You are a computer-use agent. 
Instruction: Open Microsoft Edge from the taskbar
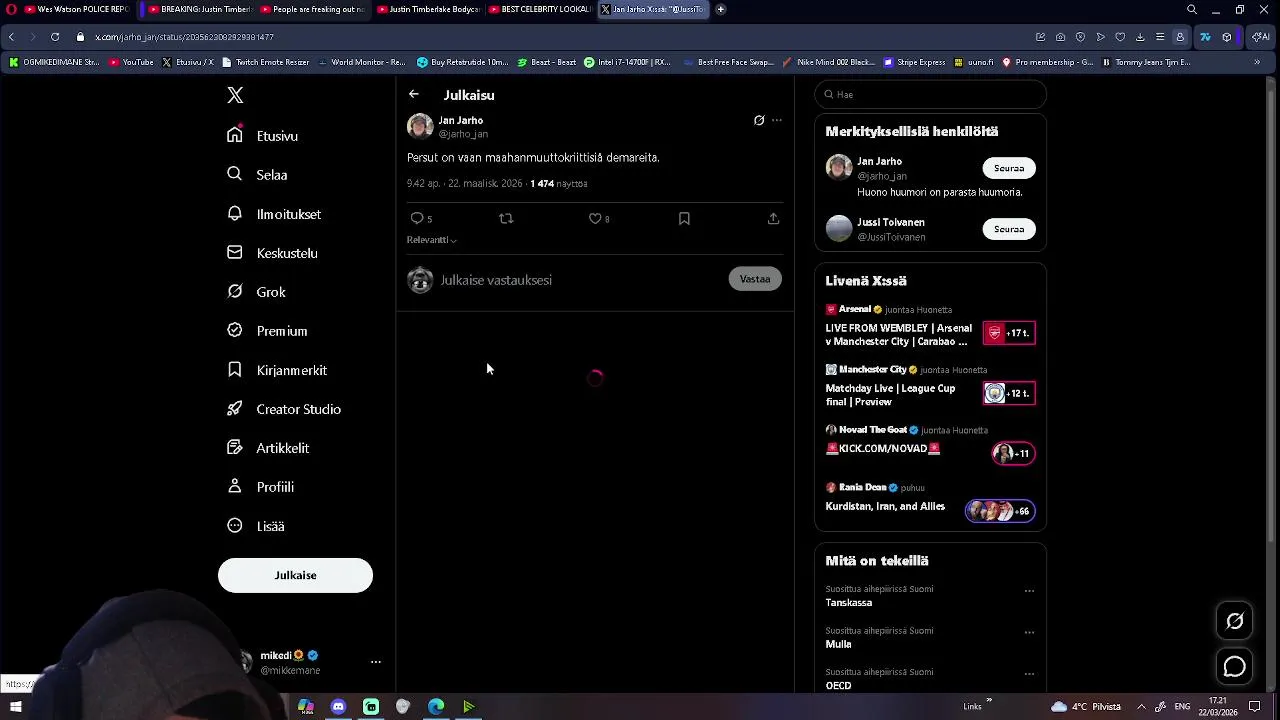[436, 707]
